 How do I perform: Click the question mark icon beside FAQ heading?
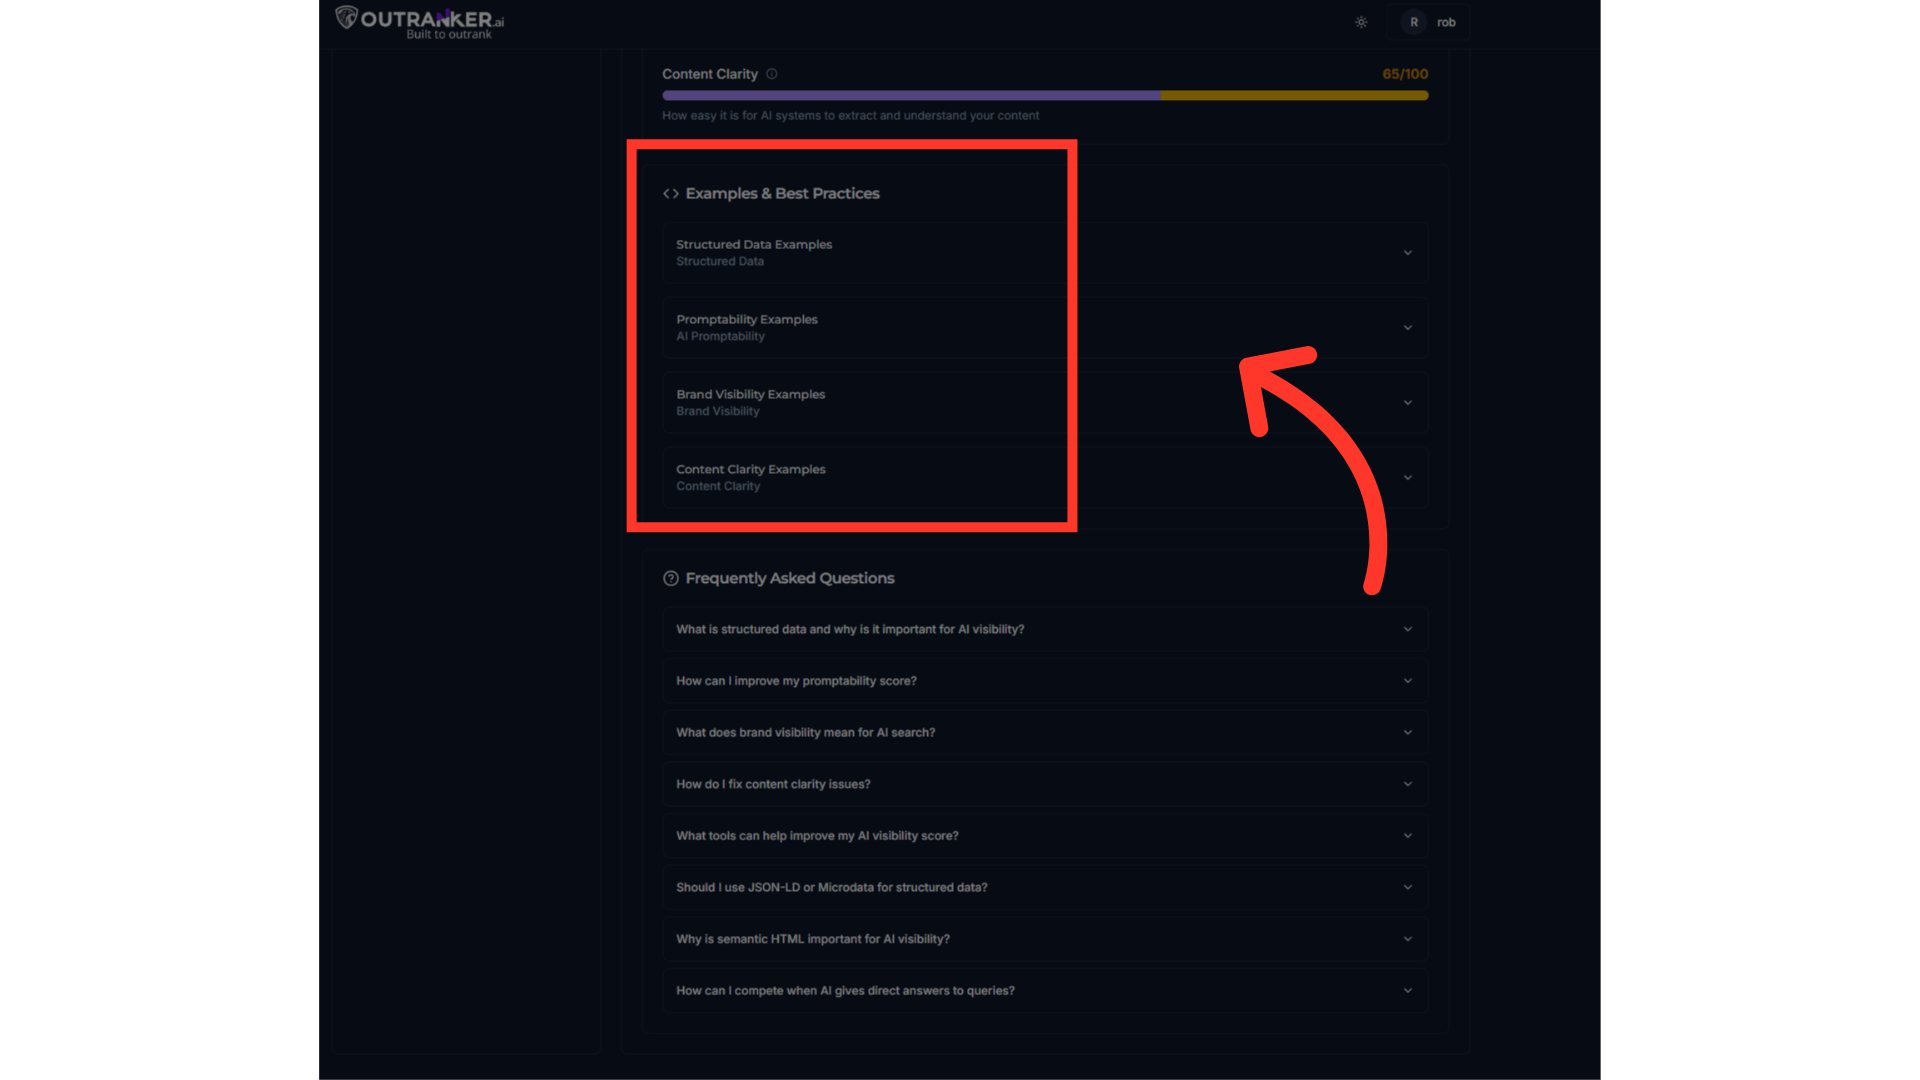point(671,579)
